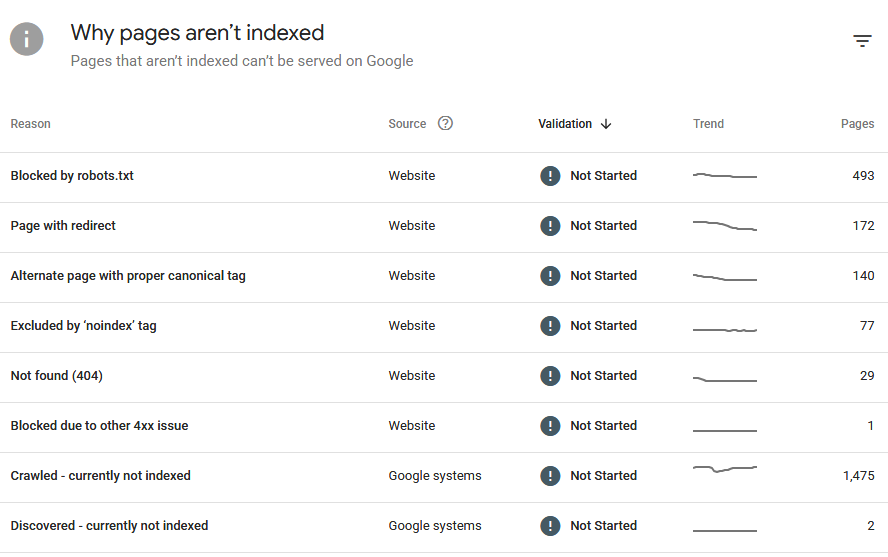Open the Not found (404) reason
888x557 pixels.
57,376
